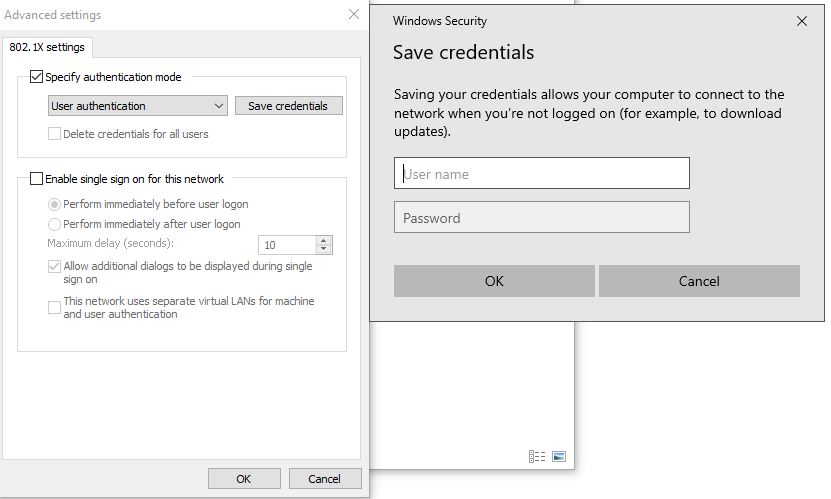Screen dimensions: 831x499
Task: Uncheck Specify authentication mode
Action: coord(37,77)
